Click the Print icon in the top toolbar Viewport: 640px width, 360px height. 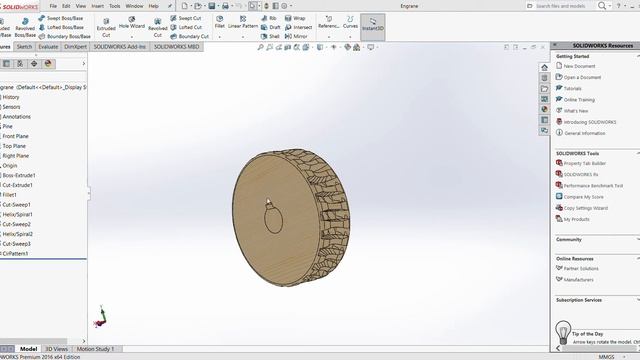coord(225,6)
